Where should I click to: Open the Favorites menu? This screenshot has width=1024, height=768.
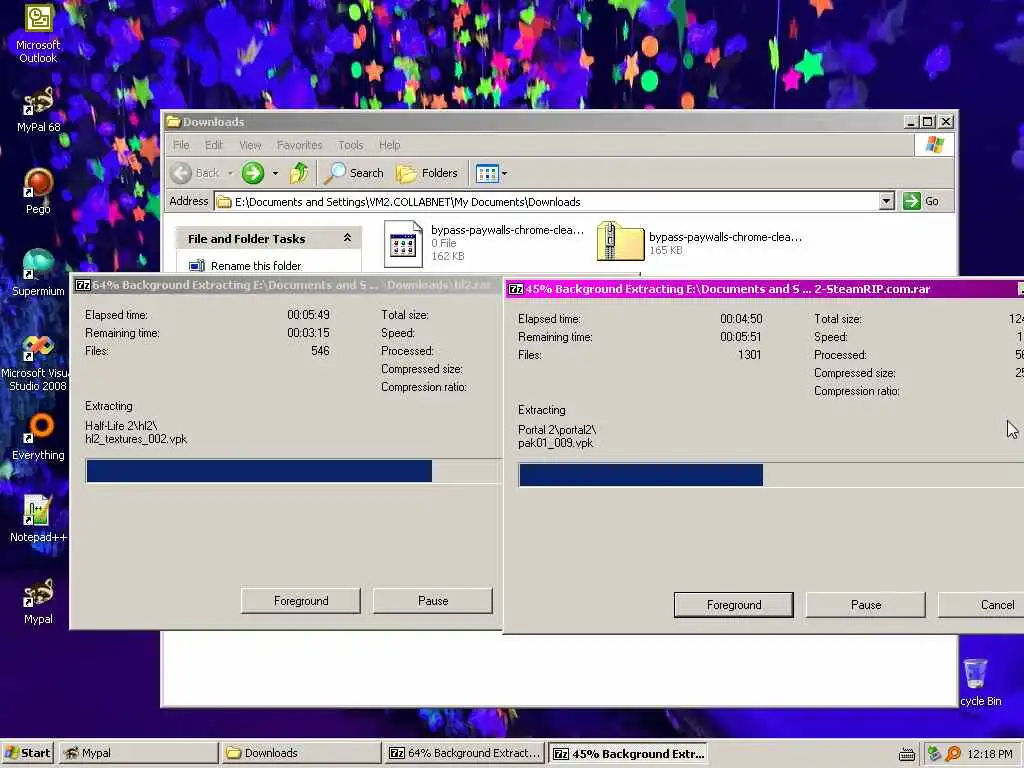[299, 145]
